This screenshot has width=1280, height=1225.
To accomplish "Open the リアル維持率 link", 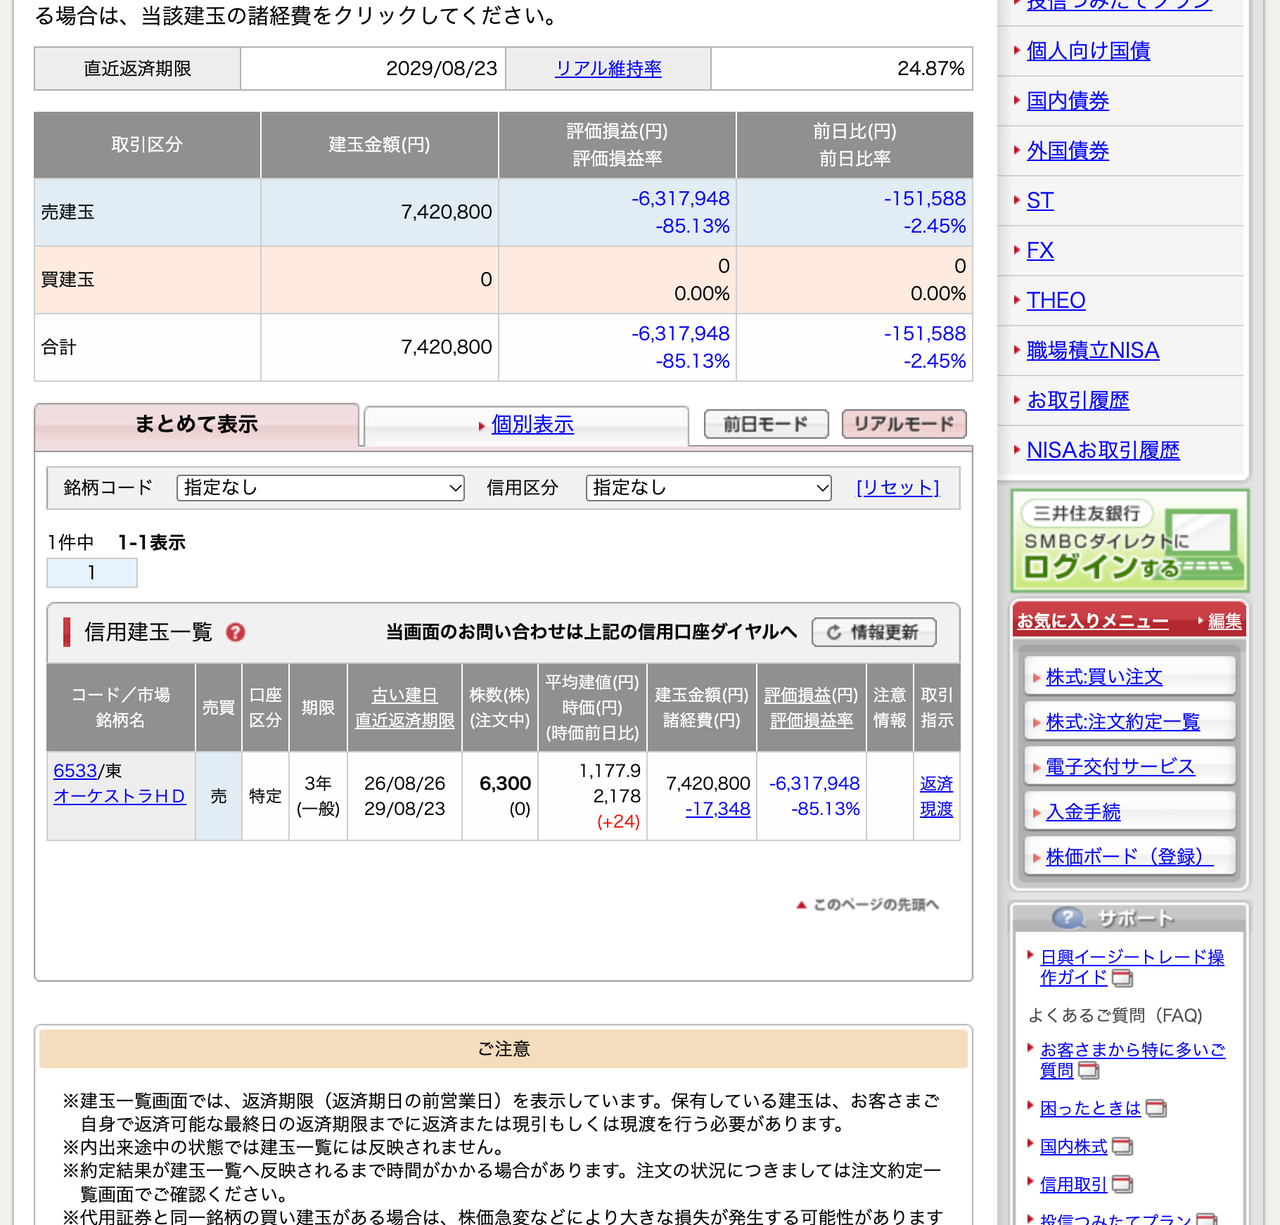I will point(608,69).
